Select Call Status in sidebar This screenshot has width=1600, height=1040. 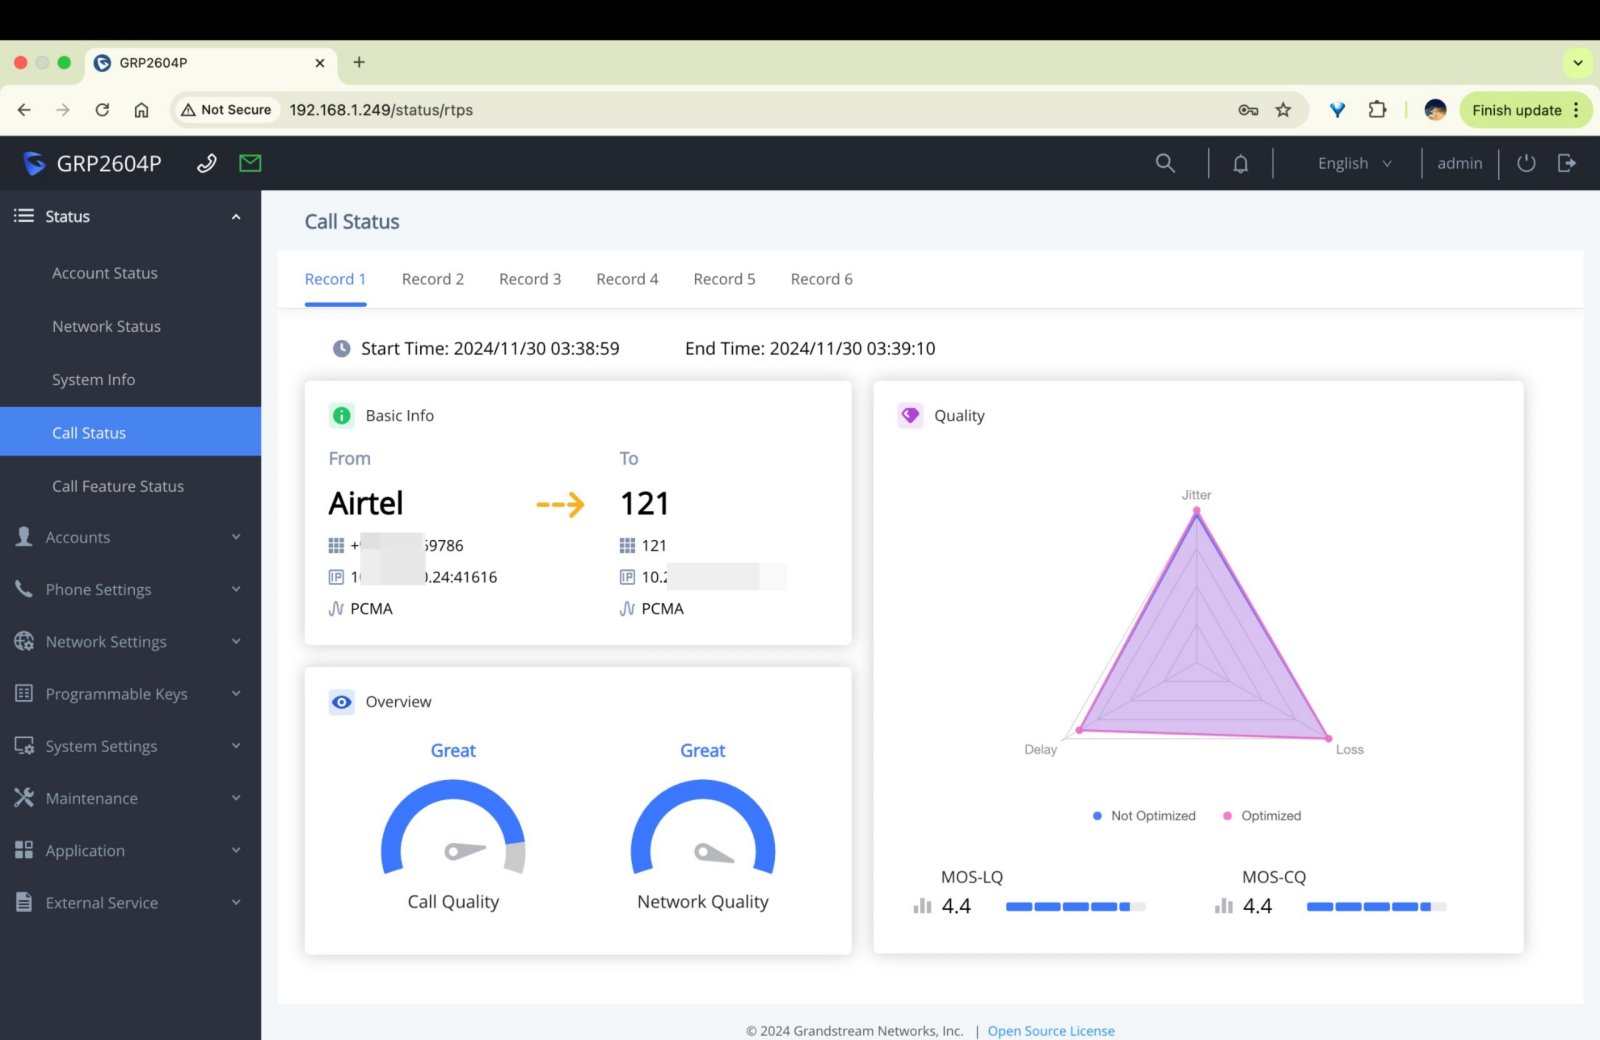[130, 432]
